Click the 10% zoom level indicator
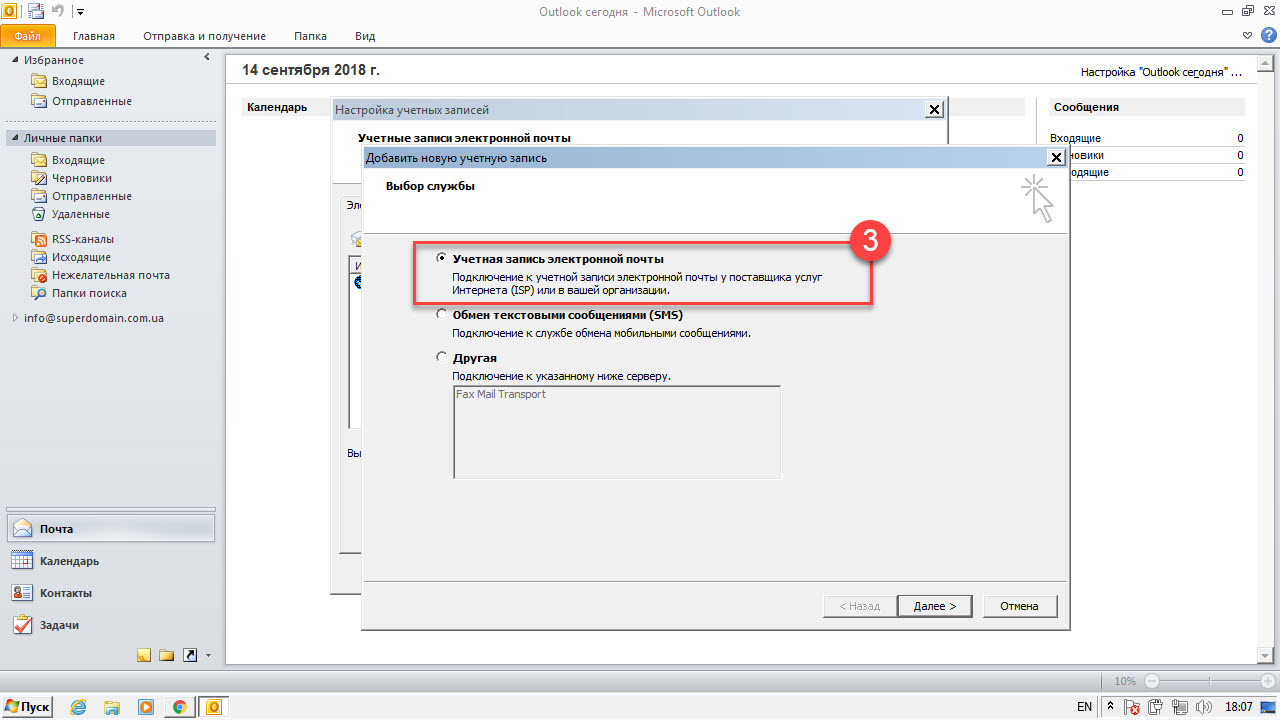 tap(1125, 681)
